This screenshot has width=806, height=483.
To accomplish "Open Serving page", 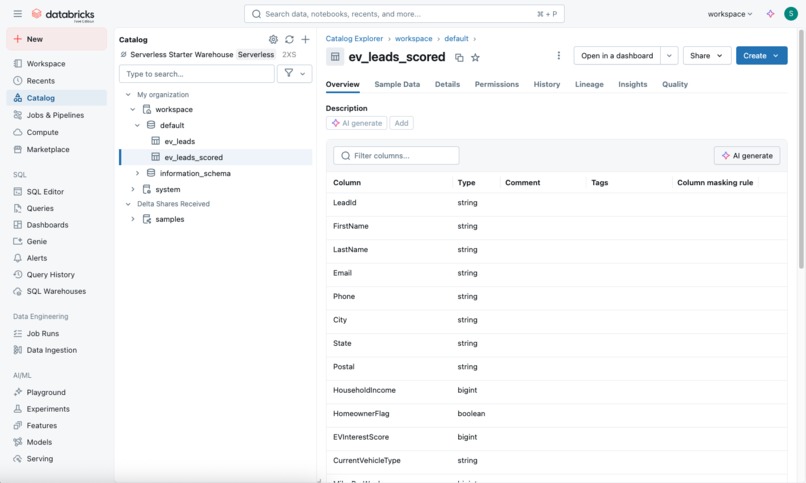I will tap(57, 458).
